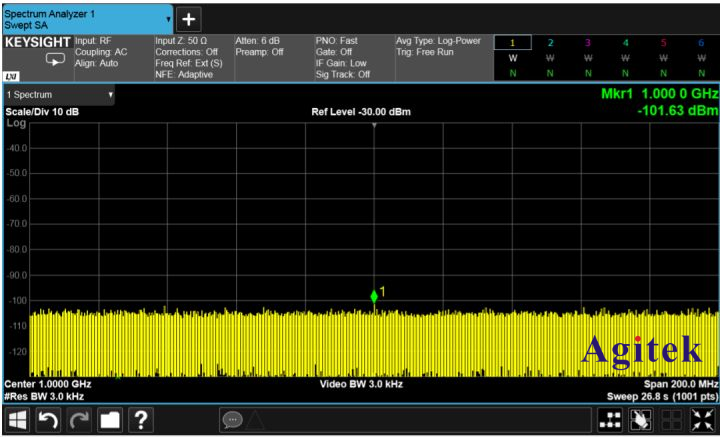Open the menu hierarchy icon
Image resolution: width=720 pixels, height=437 pixels.
coord(610,421)
